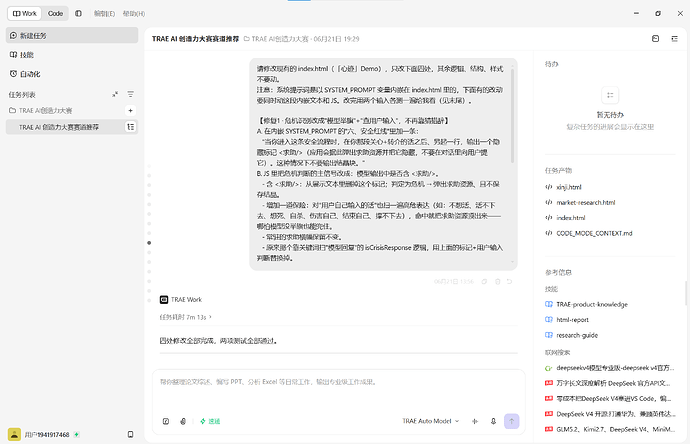Click the green upgrade badge beside username
The image size is (690, 444).
(x=77, y=434)
